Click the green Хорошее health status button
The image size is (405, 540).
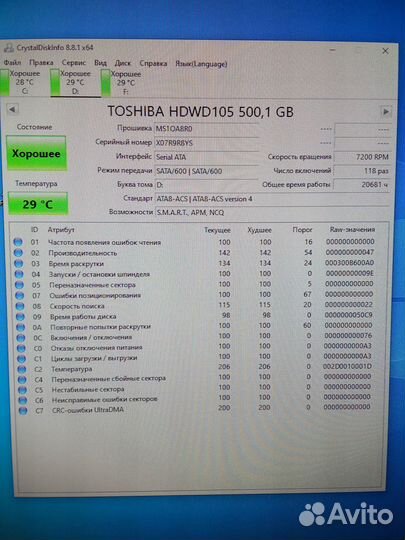tap(36, 153)
